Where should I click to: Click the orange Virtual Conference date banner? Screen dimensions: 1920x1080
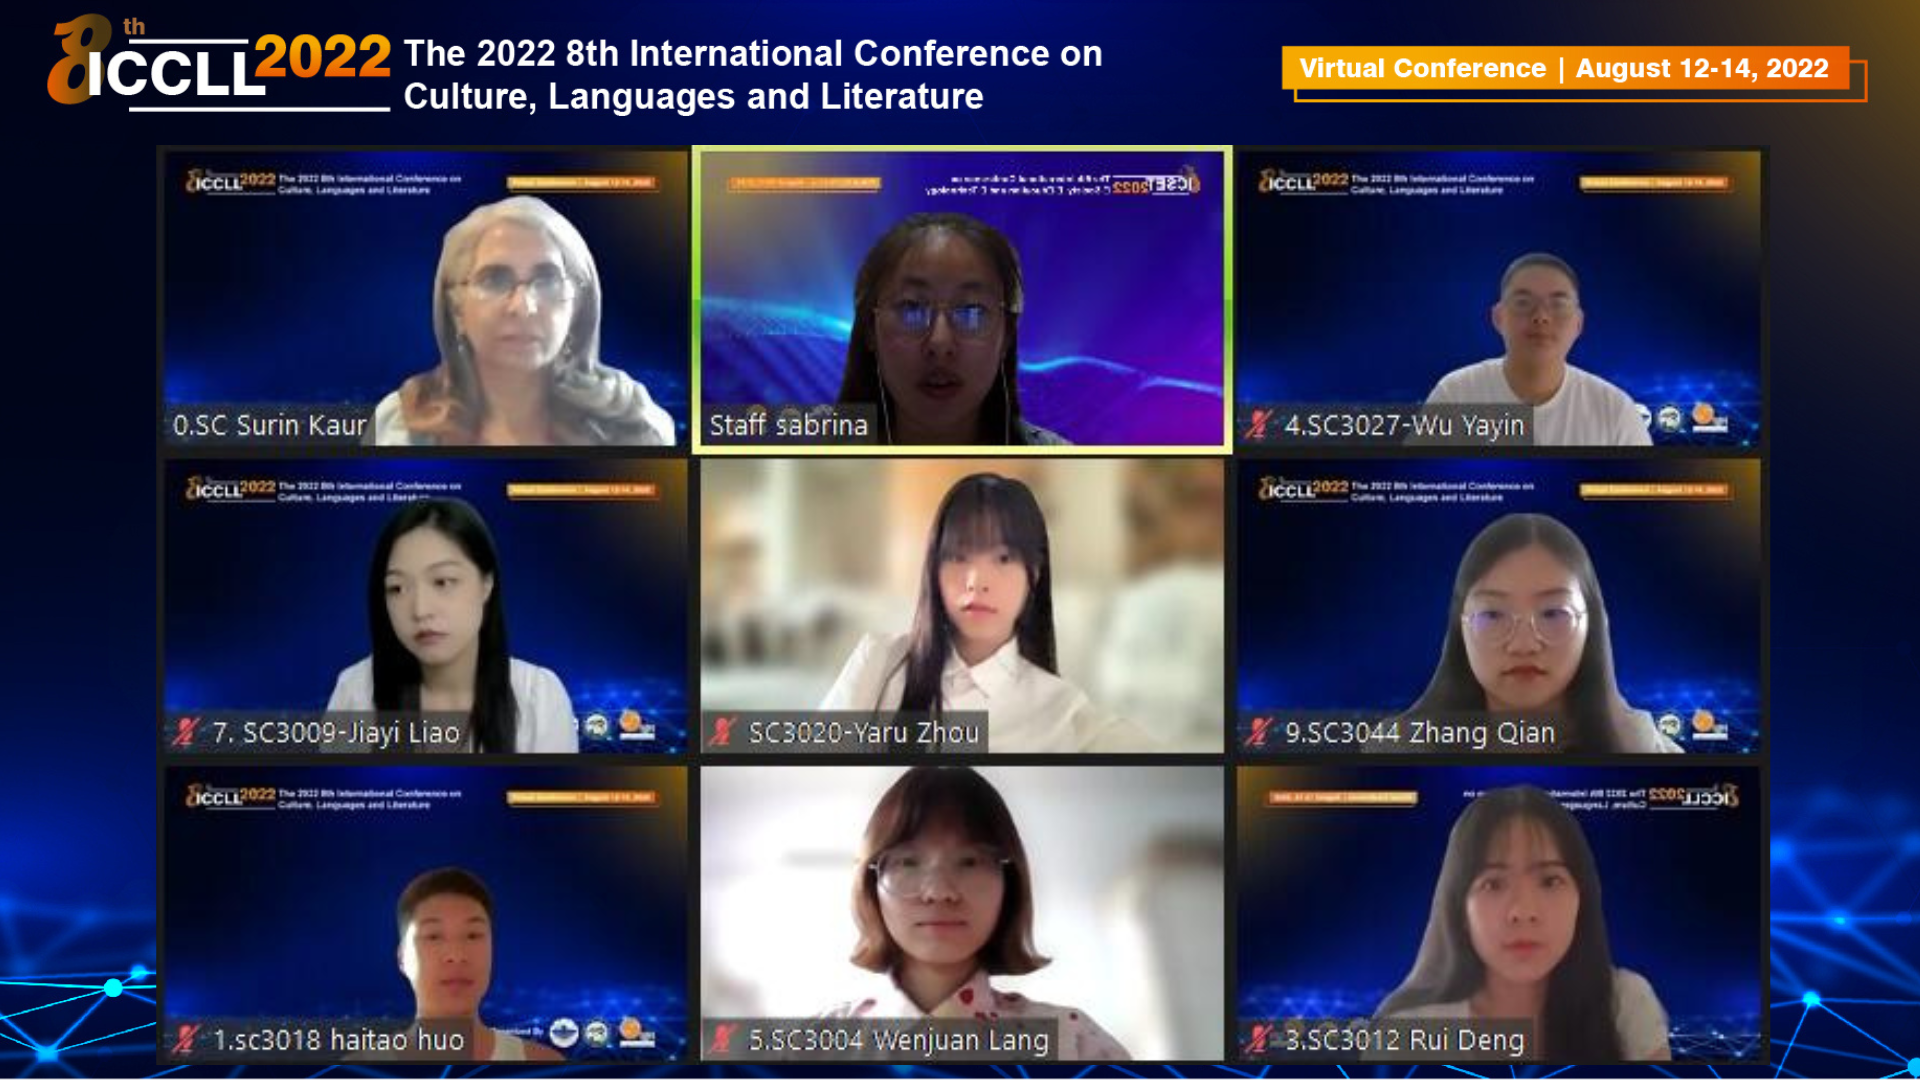[1565, 68]
